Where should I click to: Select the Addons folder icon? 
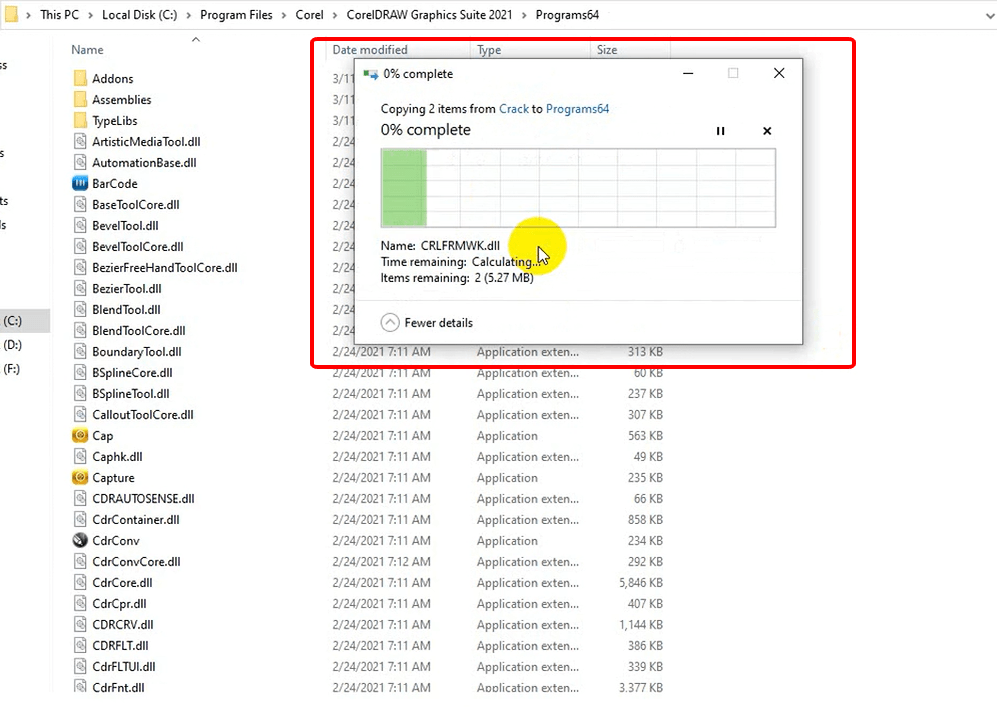(x=80, y=78)
